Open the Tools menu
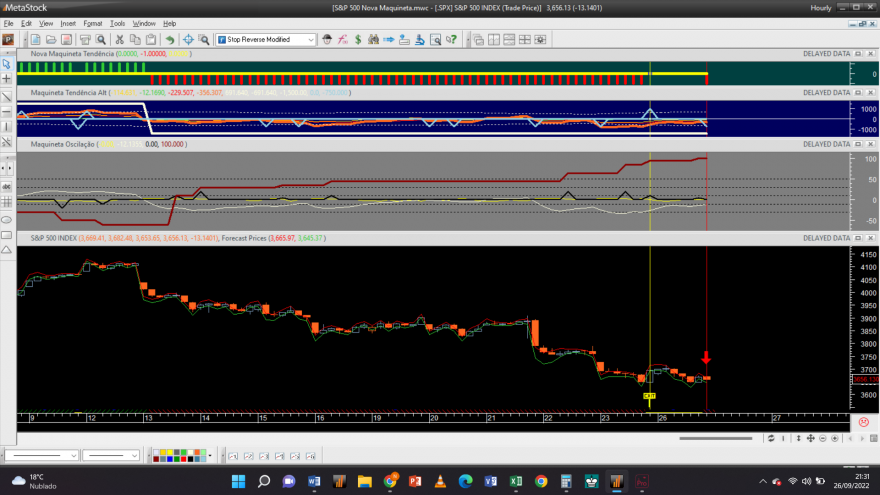880x495 pixels. pos(117,24)
